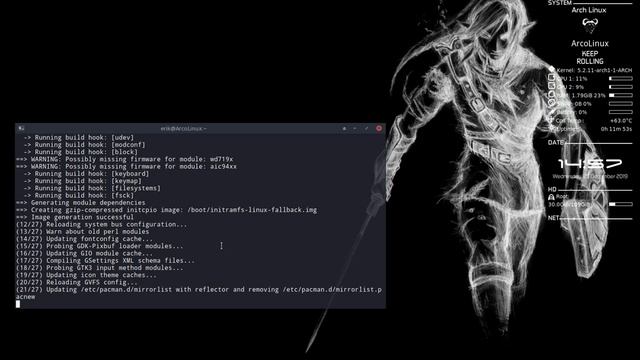Click the KEEP ROLLING text
The image size is (640, 360).
590,58
